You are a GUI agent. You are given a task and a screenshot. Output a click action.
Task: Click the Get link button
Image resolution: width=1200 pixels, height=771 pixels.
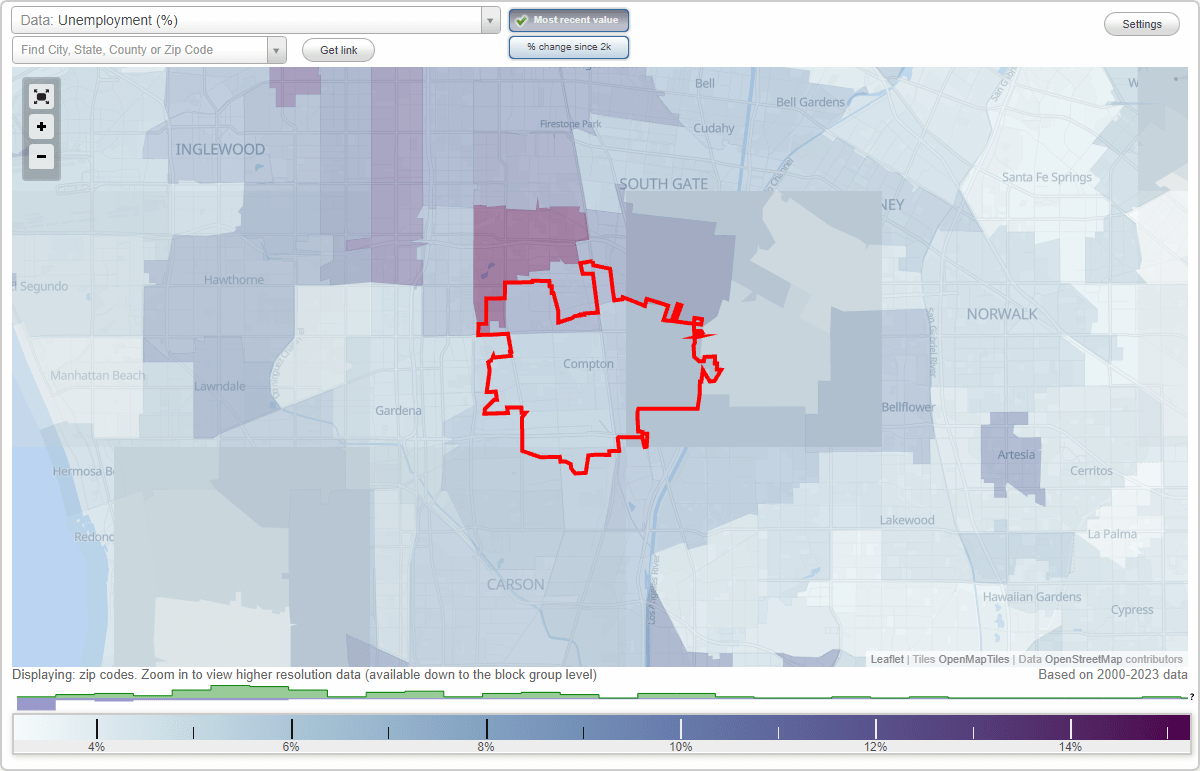pos(338,50)
